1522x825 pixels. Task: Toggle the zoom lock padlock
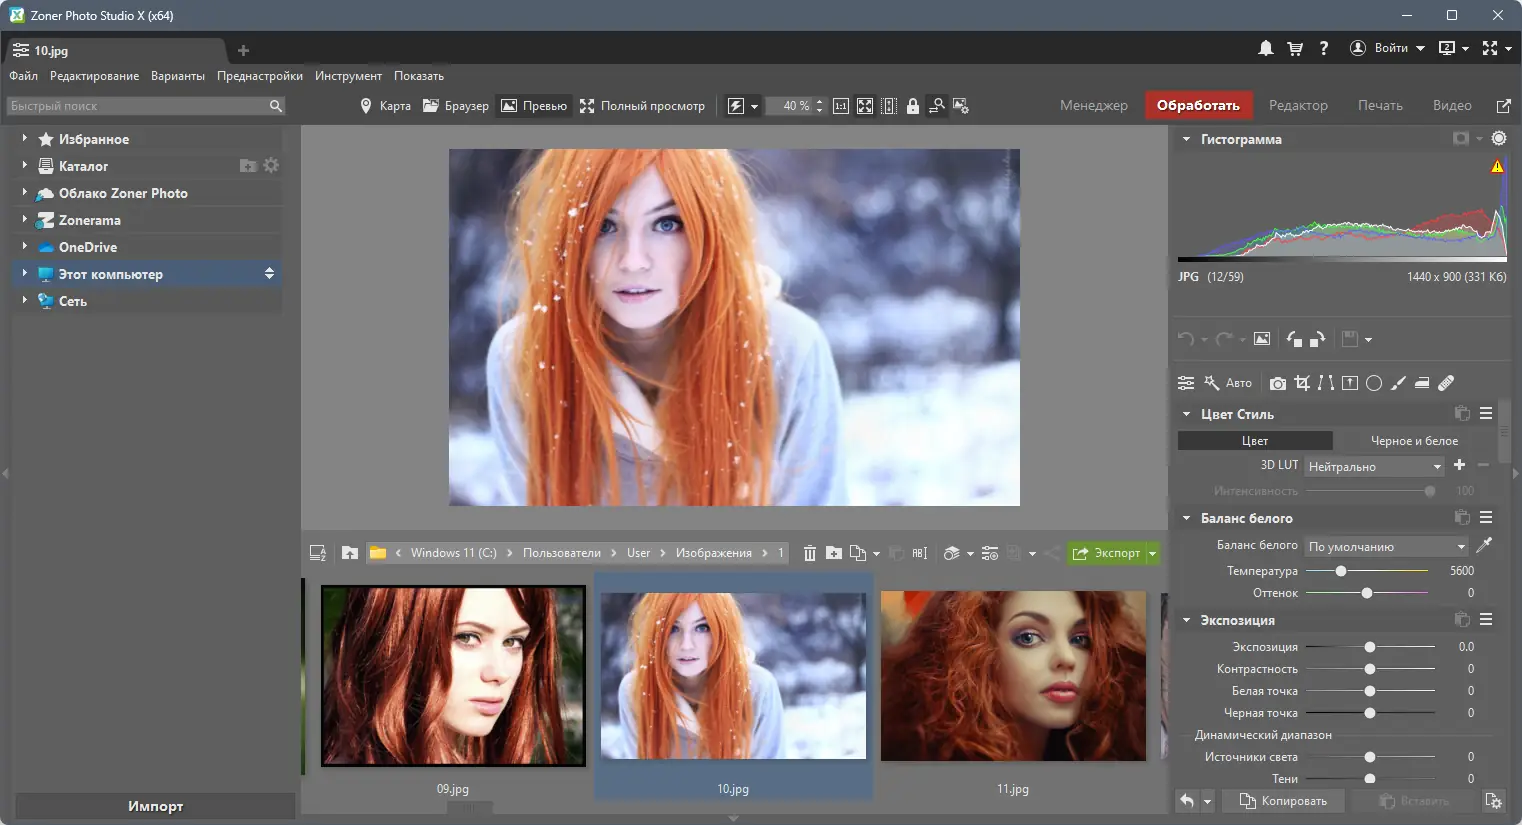(913, 106)
